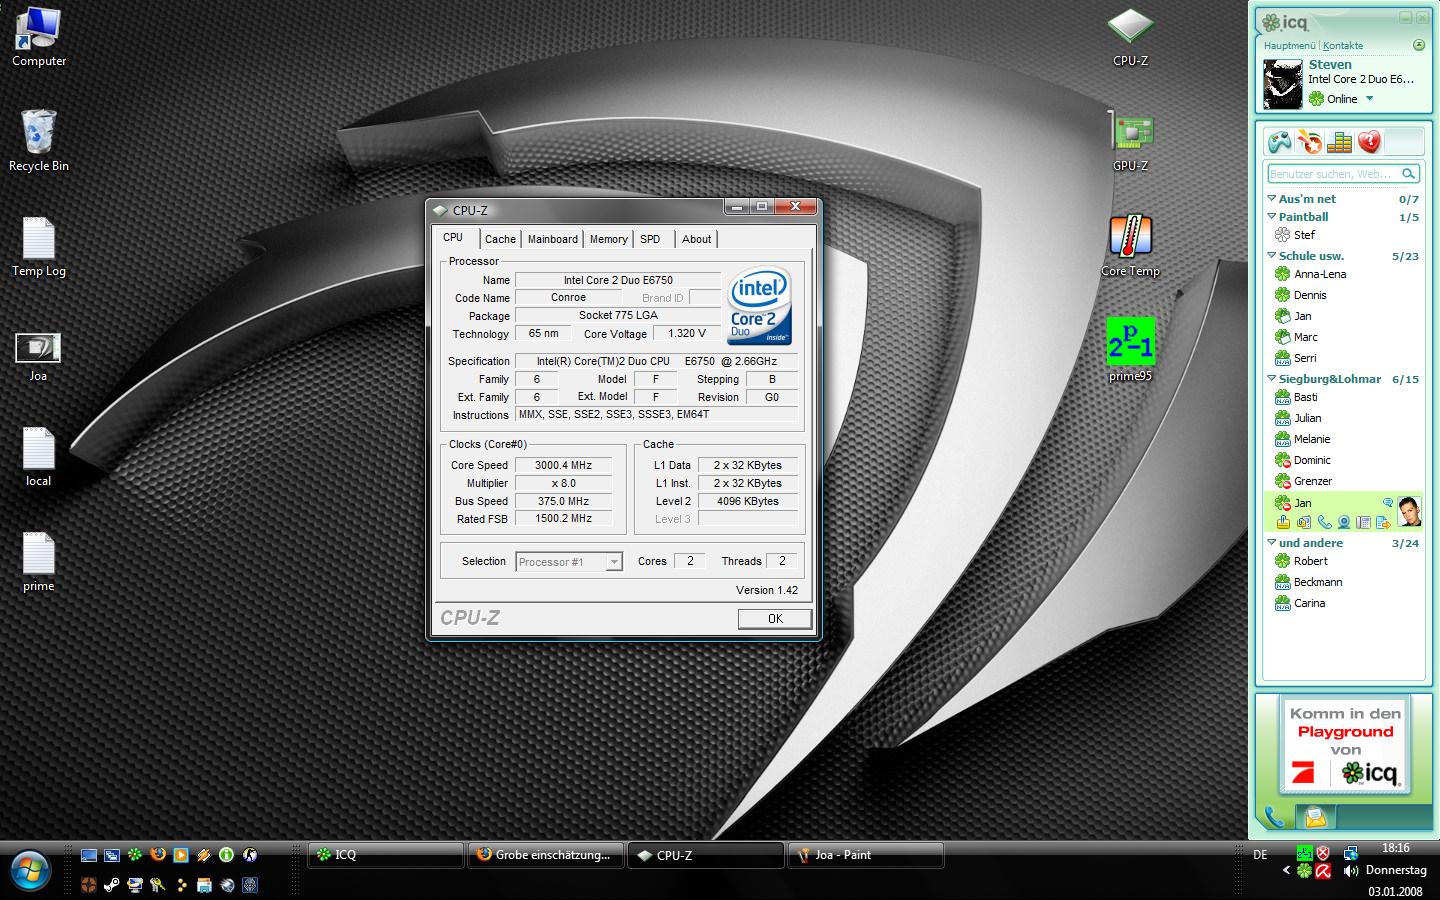Launch Steam from the quick launch bar
Image resolution: width=1440 pixels, height=900 pixels.
tap(111, 884)
